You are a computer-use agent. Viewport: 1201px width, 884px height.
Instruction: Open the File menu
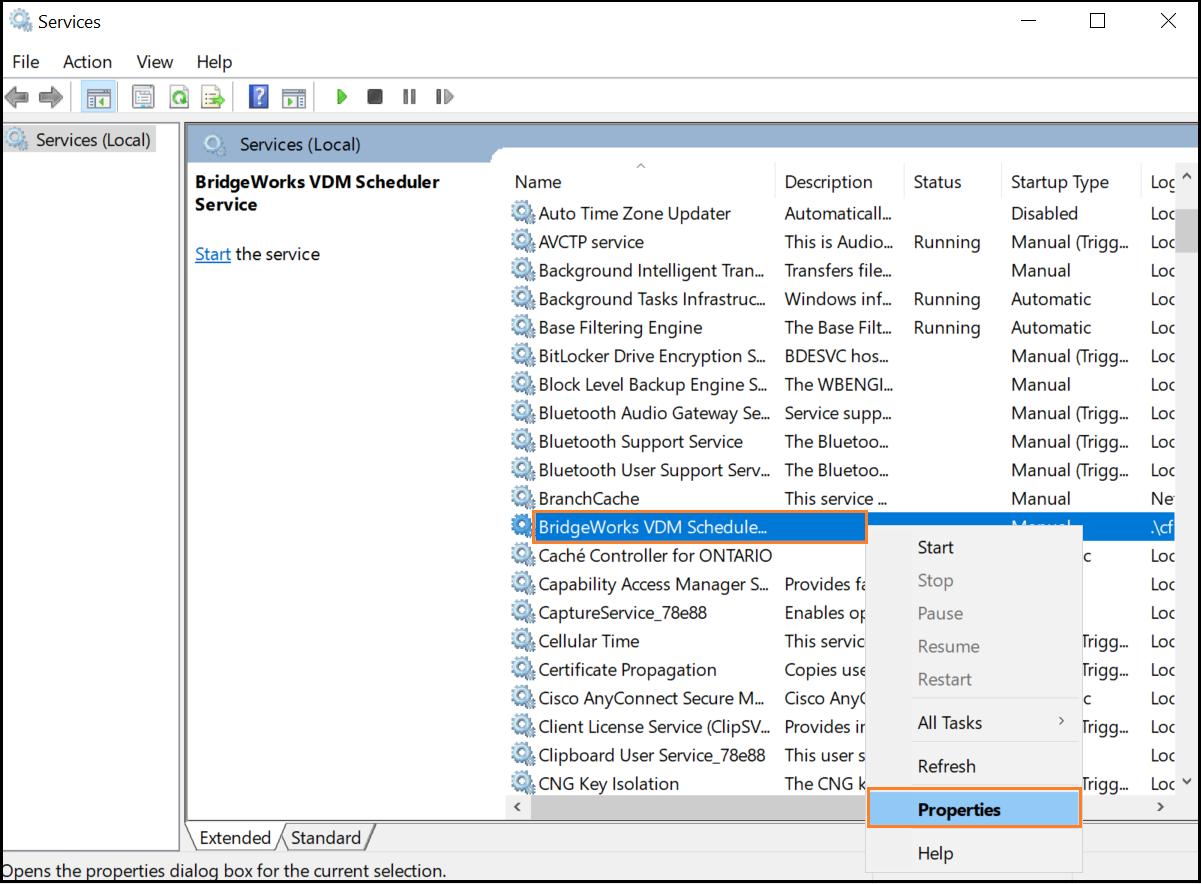click(x=26, y=62)
